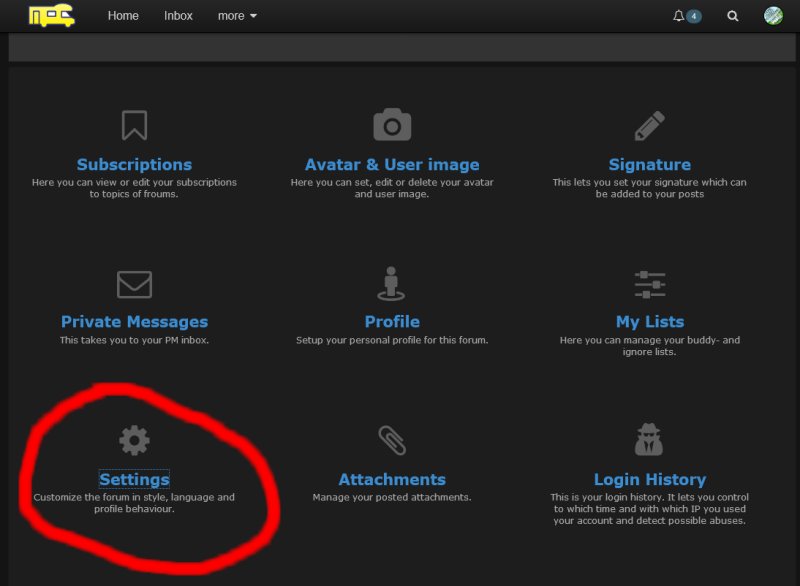Click the search magnifier icon
Viewport: 800px width, 586px height.
click(733, 16)
